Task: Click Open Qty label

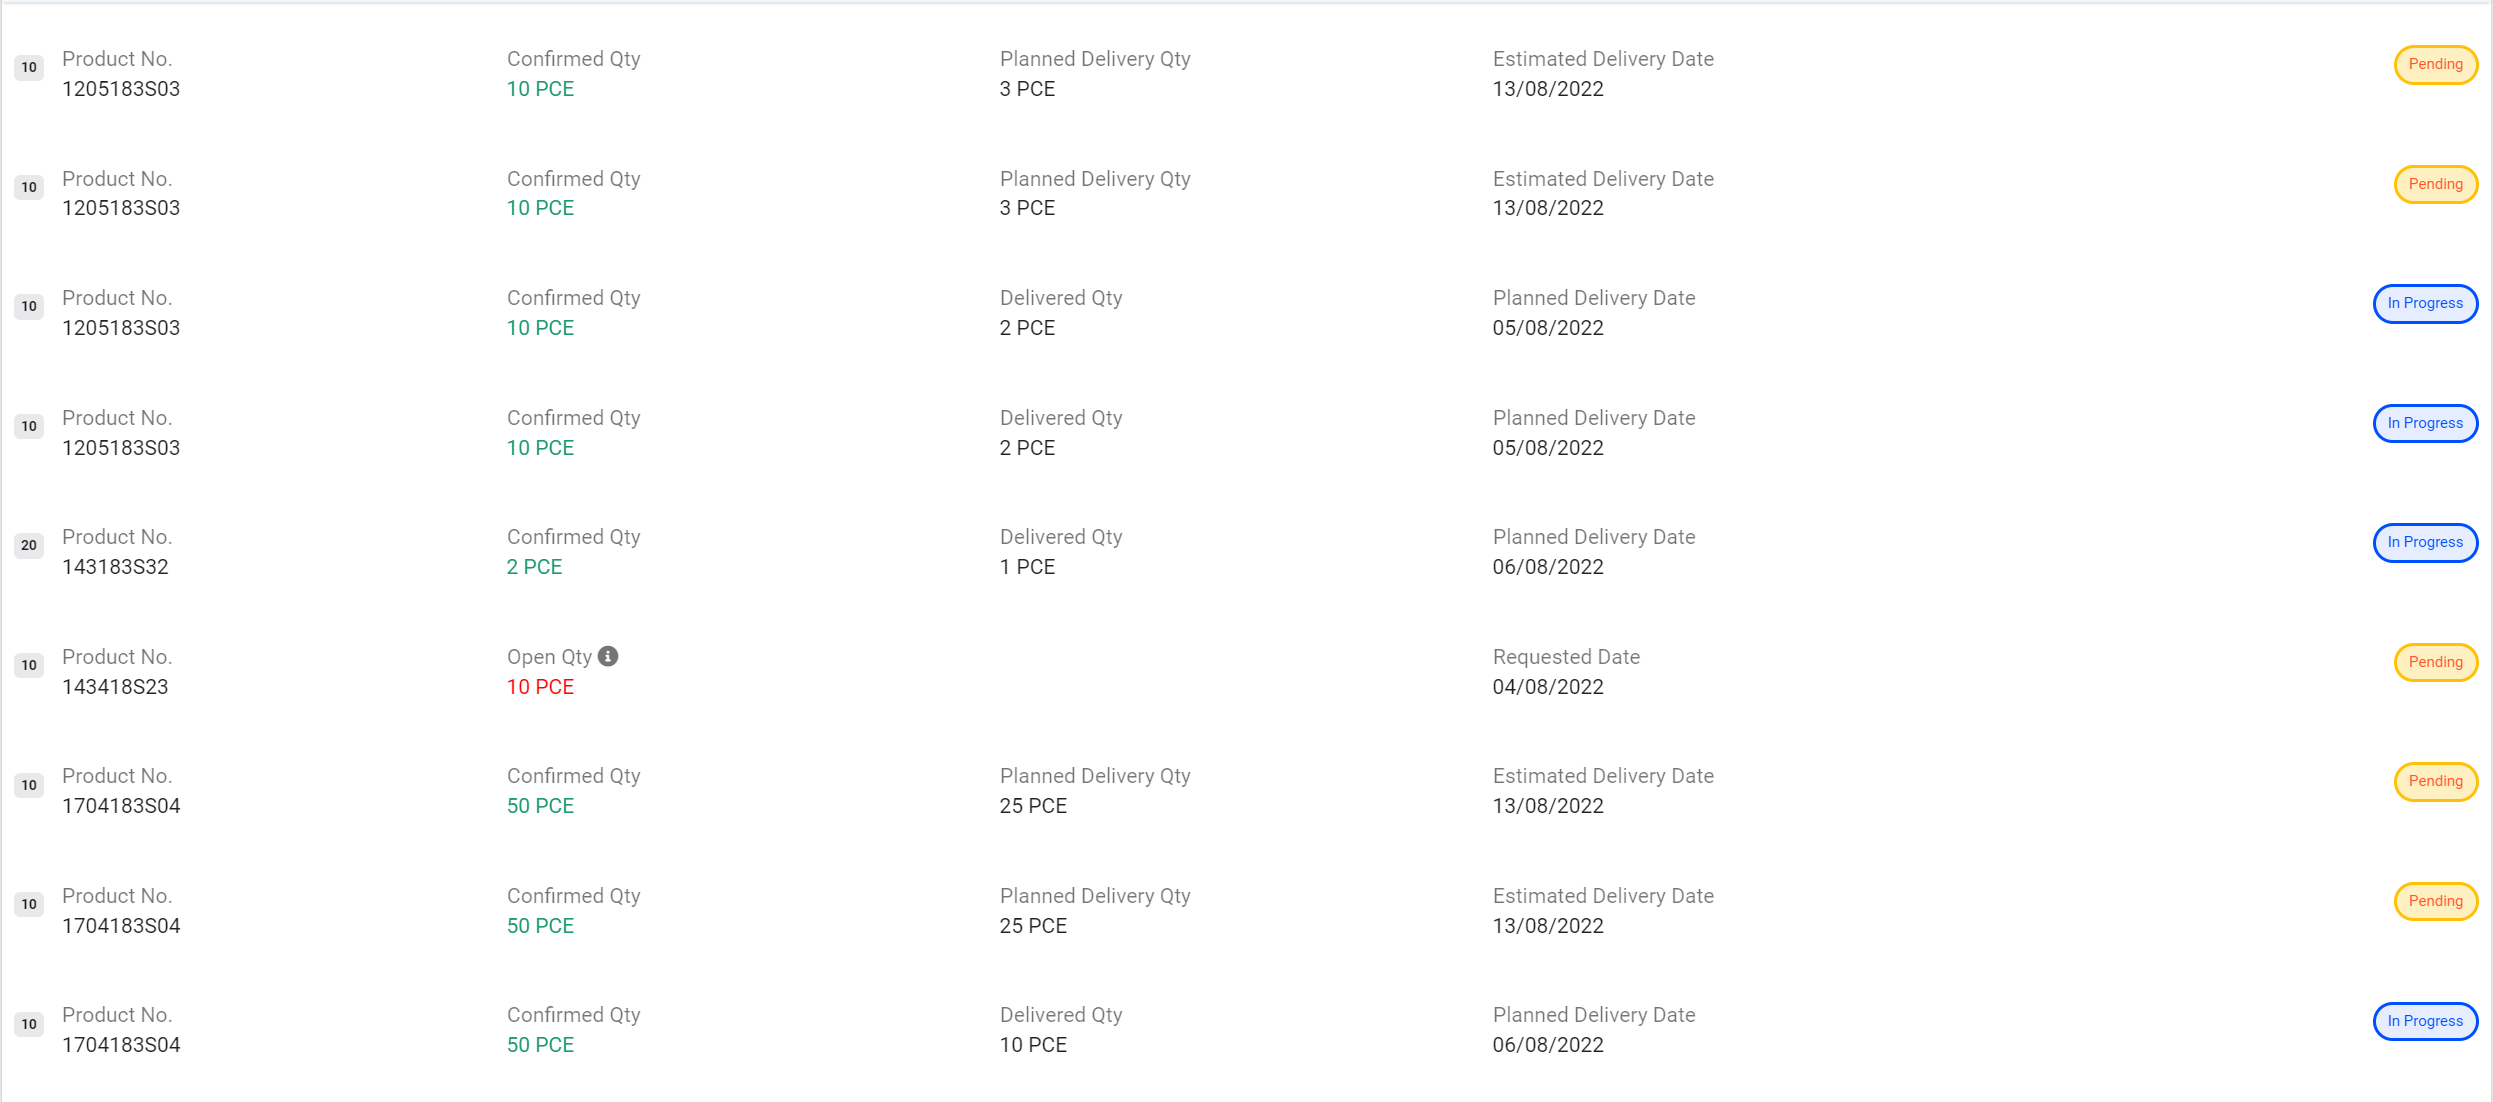Action: point(549,657)
